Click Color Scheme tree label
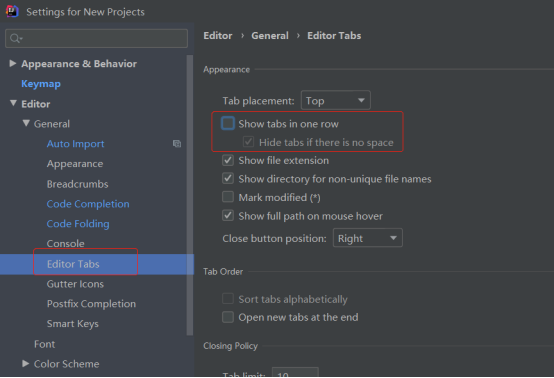554x378 pixels. 66,364
